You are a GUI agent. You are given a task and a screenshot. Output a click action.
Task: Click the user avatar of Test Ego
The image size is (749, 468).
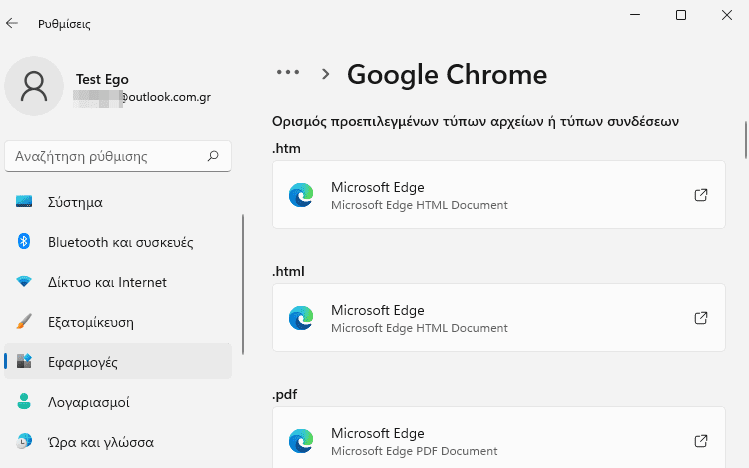pos(34,86)
